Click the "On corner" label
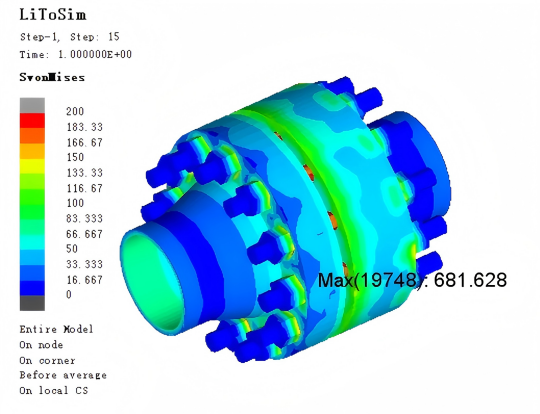This screenshot has width=540, height=414. pos(47,360)
